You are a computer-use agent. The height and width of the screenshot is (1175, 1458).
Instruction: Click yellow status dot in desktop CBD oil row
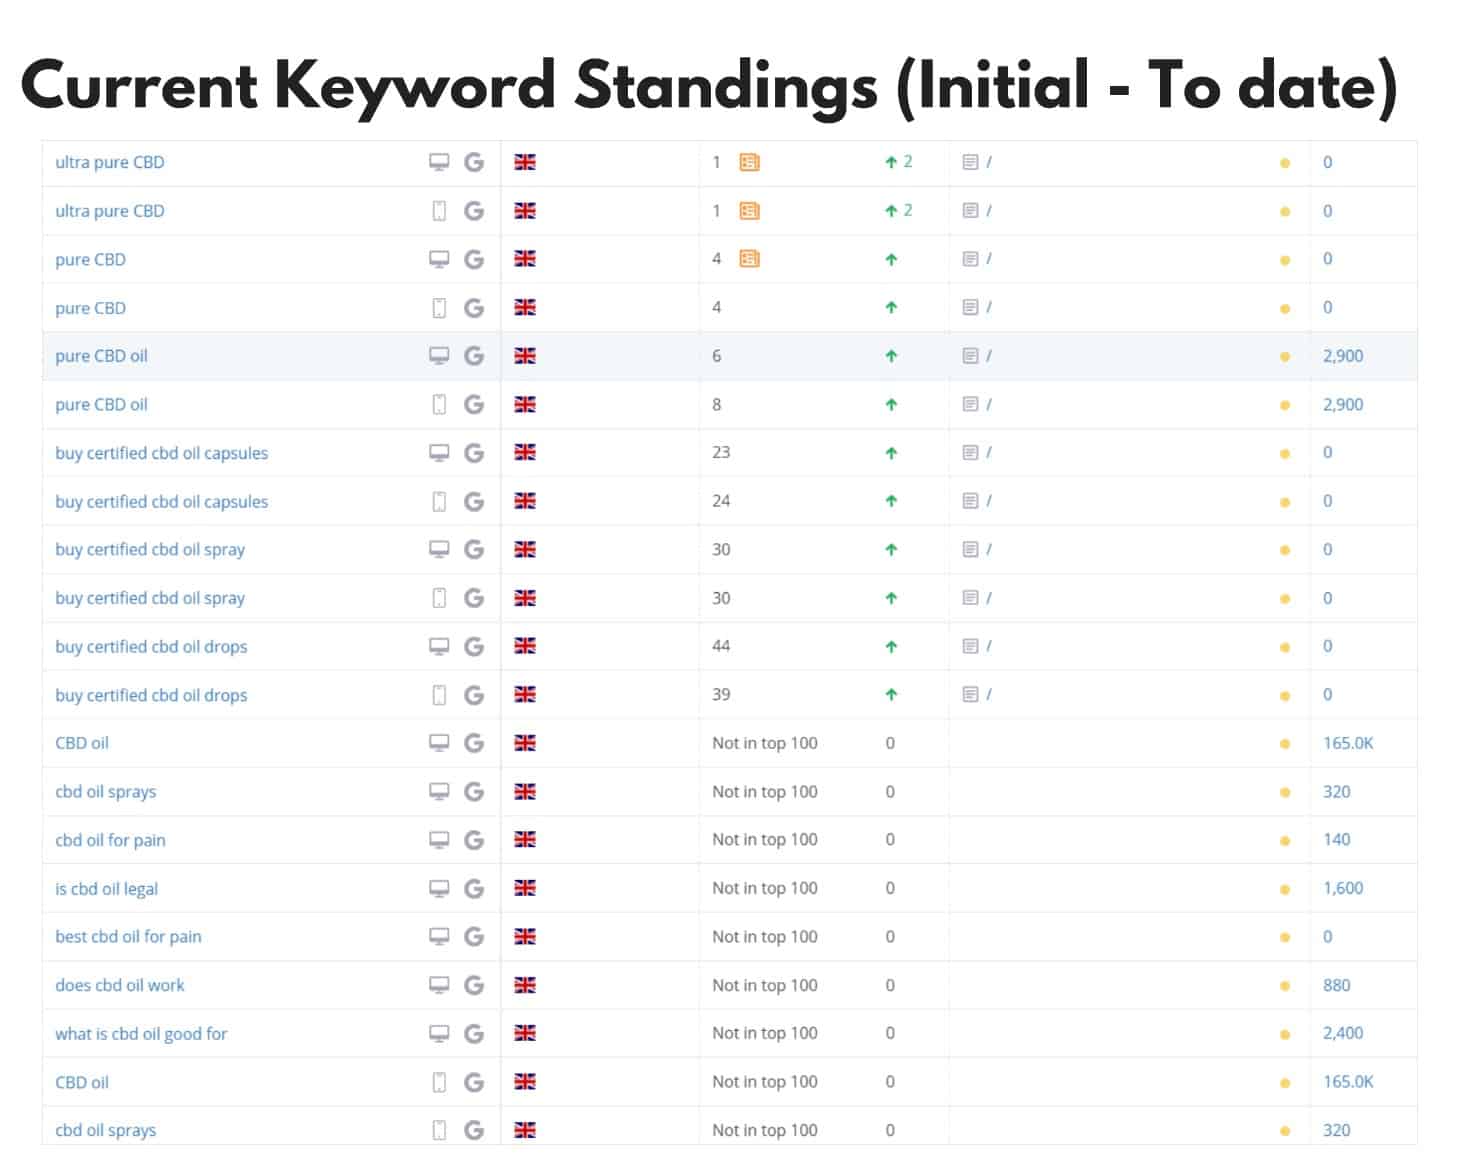1285,744
